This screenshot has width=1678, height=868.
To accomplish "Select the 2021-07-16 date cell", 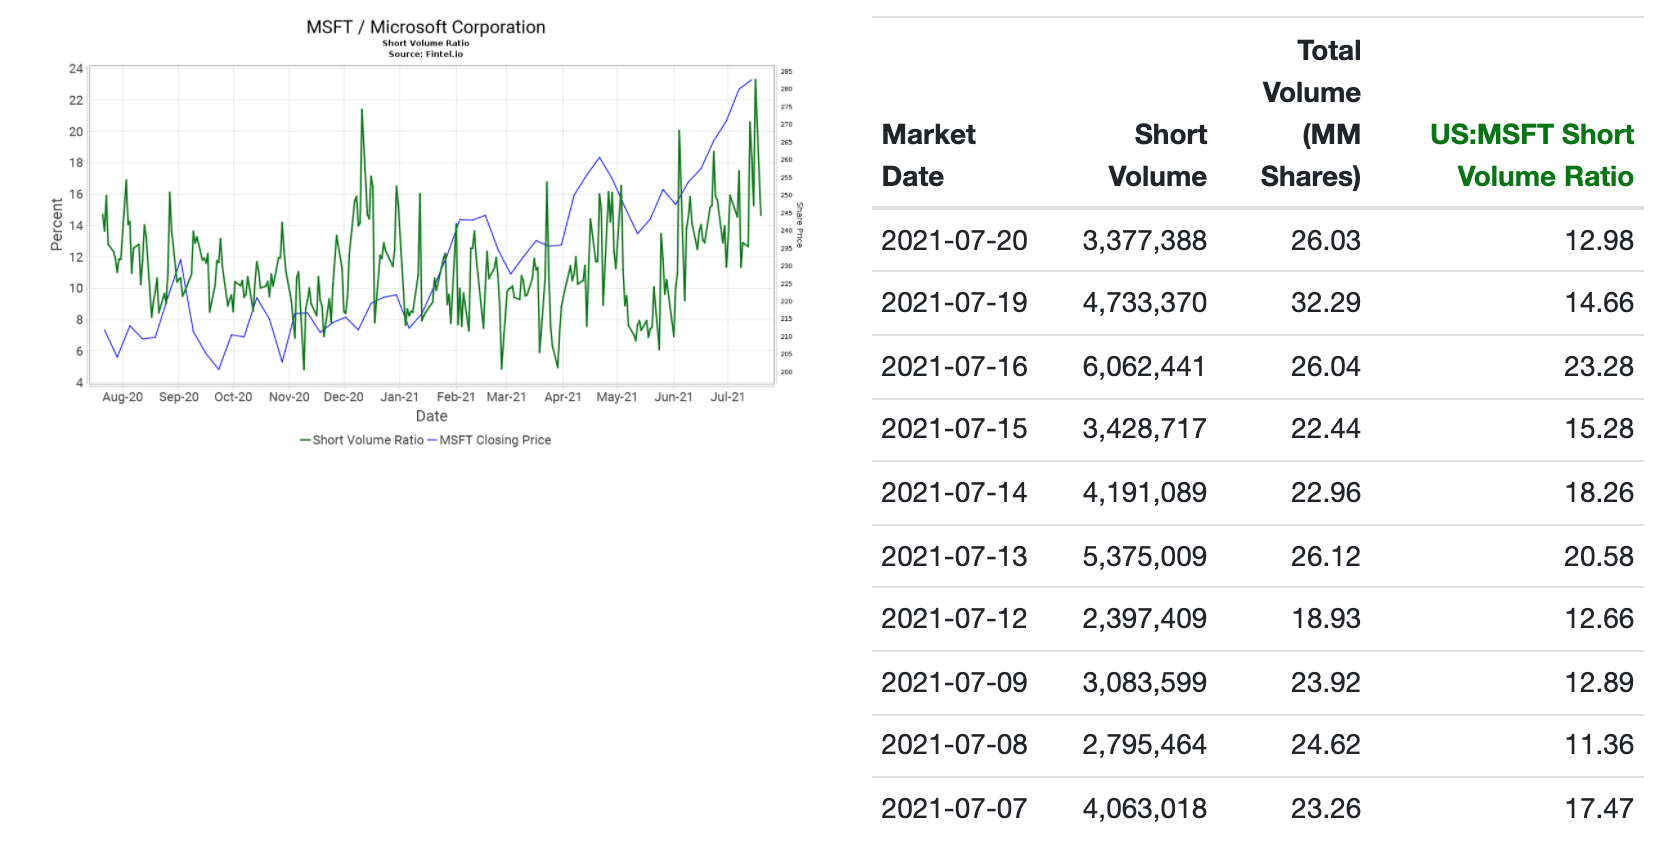I will tap(954, 366).
